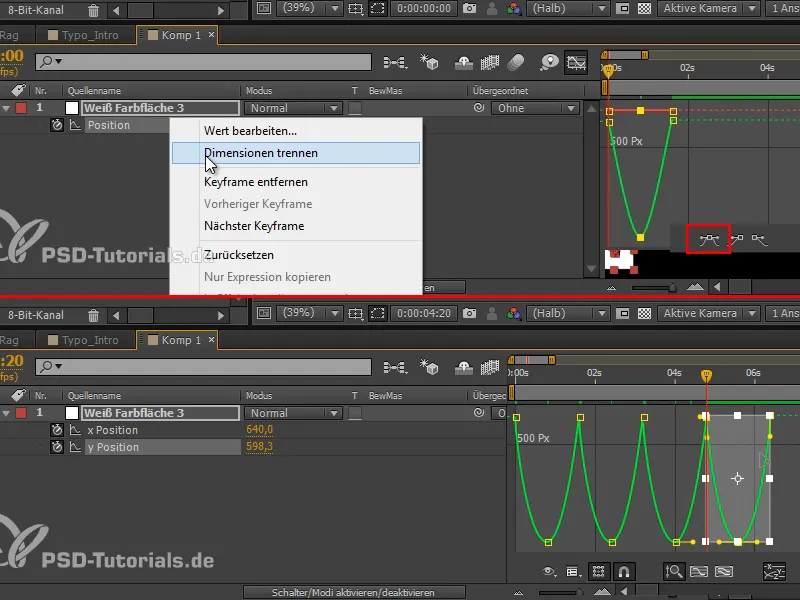Screen dimensions: 800x600
Task: Apply Easy Ease to the selected keyframes
Action: point(709,239)
